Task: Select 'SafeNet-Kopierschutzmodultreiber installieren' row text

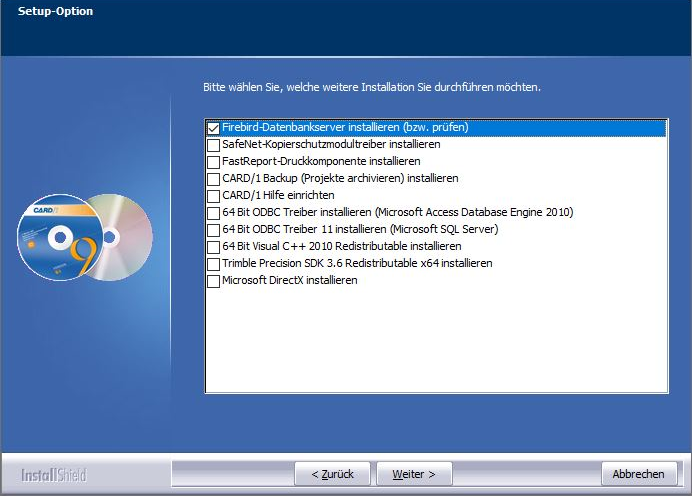Action: tap(331, 144)
